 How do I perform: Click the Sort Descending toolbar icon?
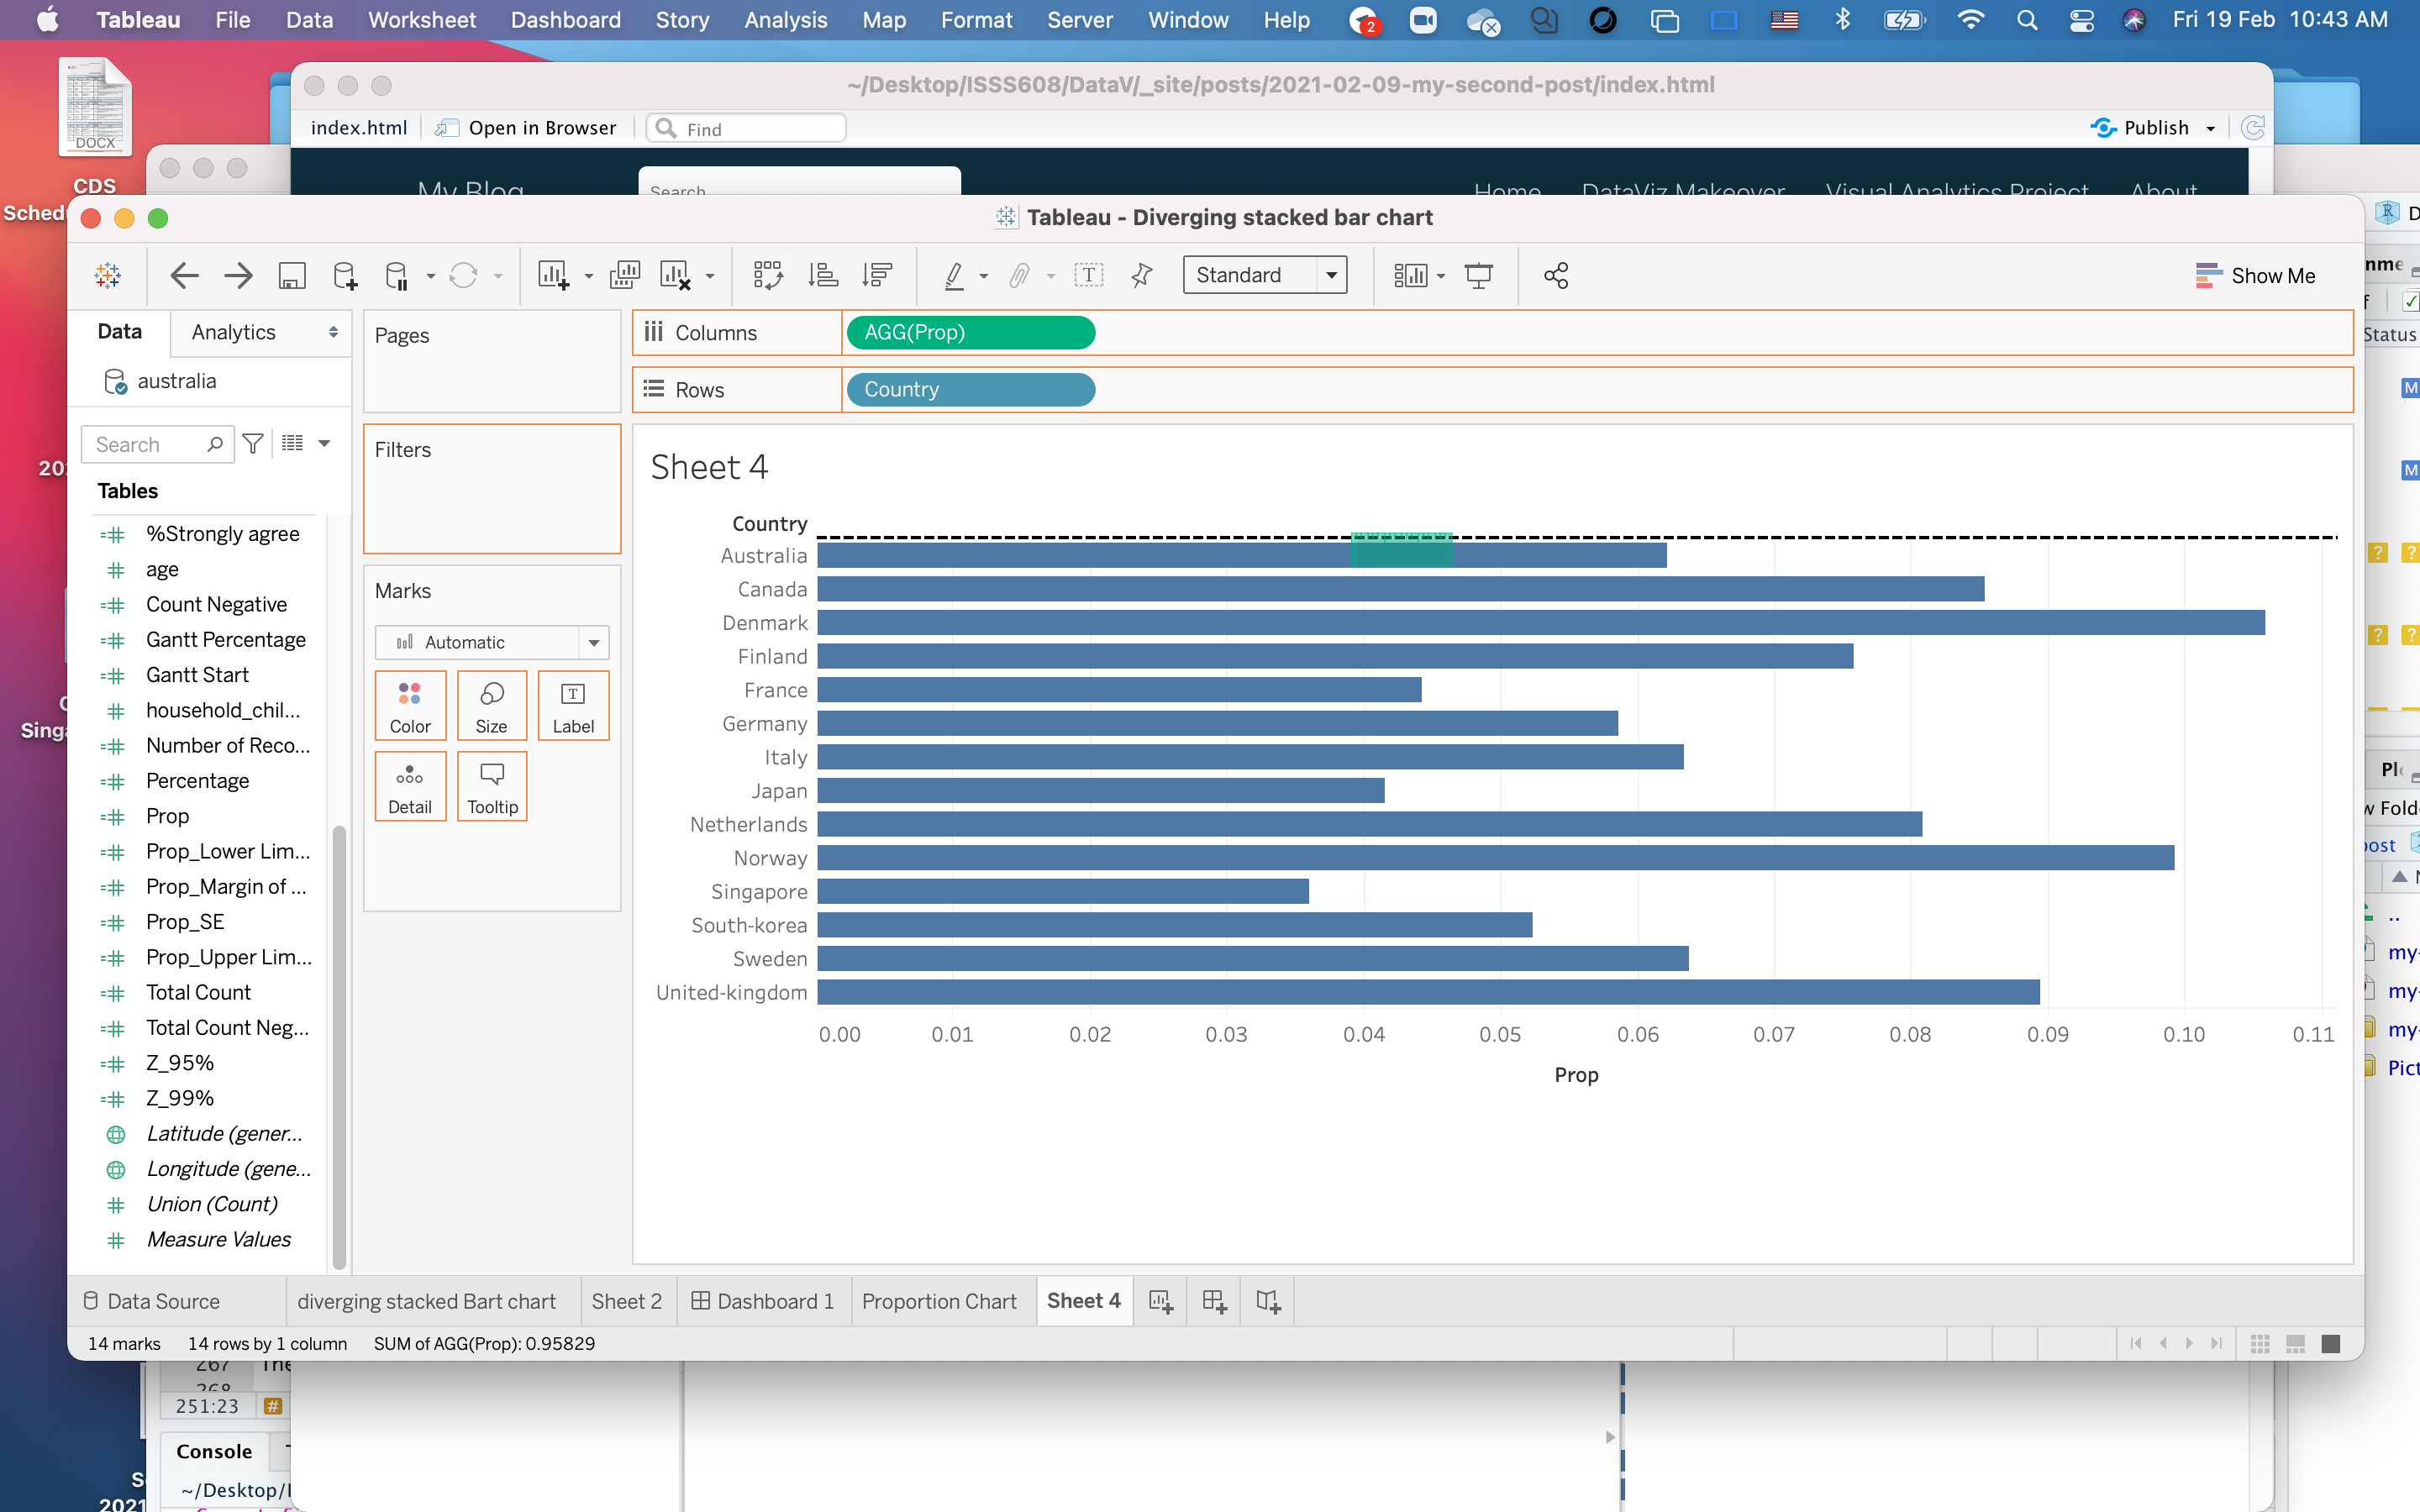(x=877, y=275)
